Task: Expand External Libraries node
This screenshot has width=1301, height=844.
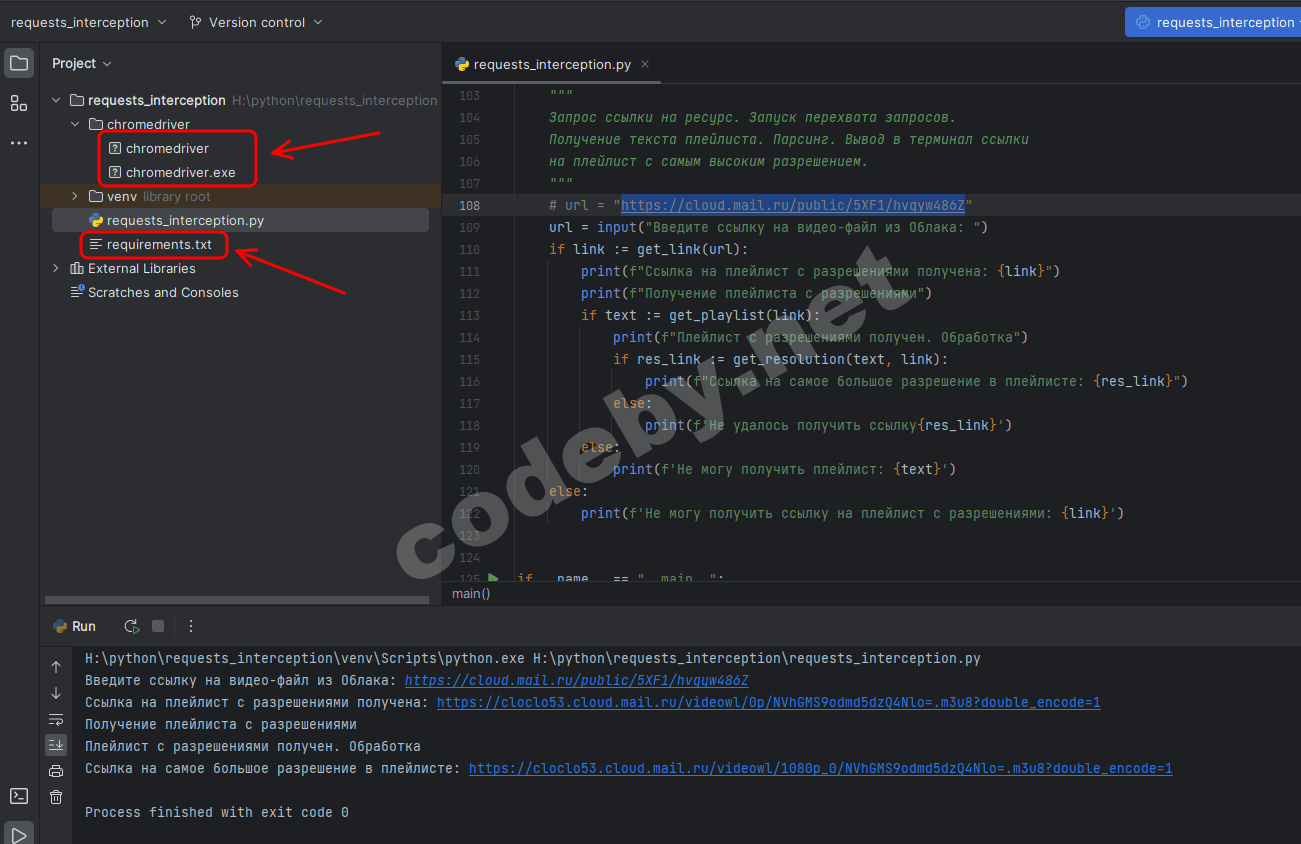Action: [x=56, y=268]
